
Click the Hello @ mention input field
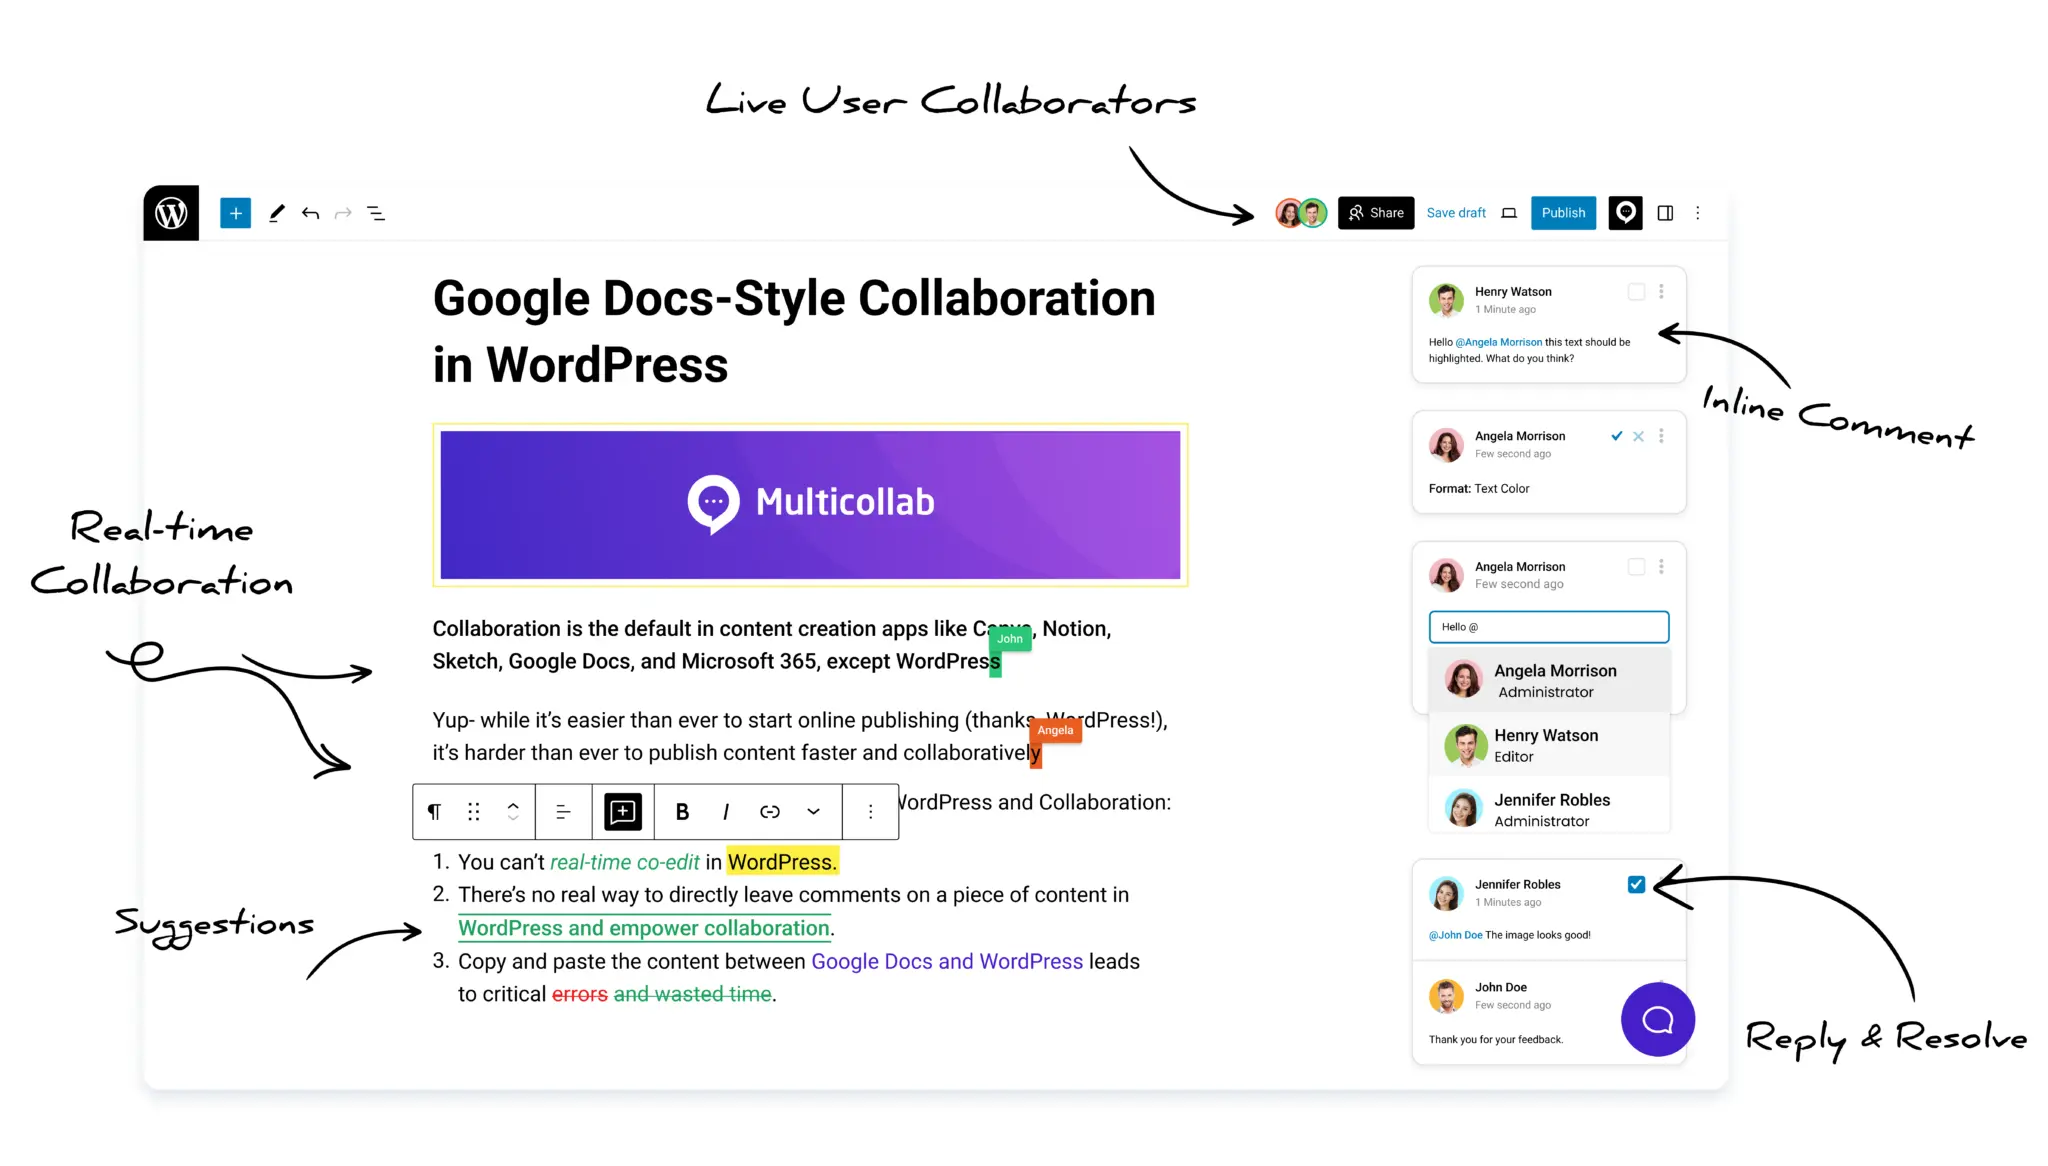point(1546,626)
